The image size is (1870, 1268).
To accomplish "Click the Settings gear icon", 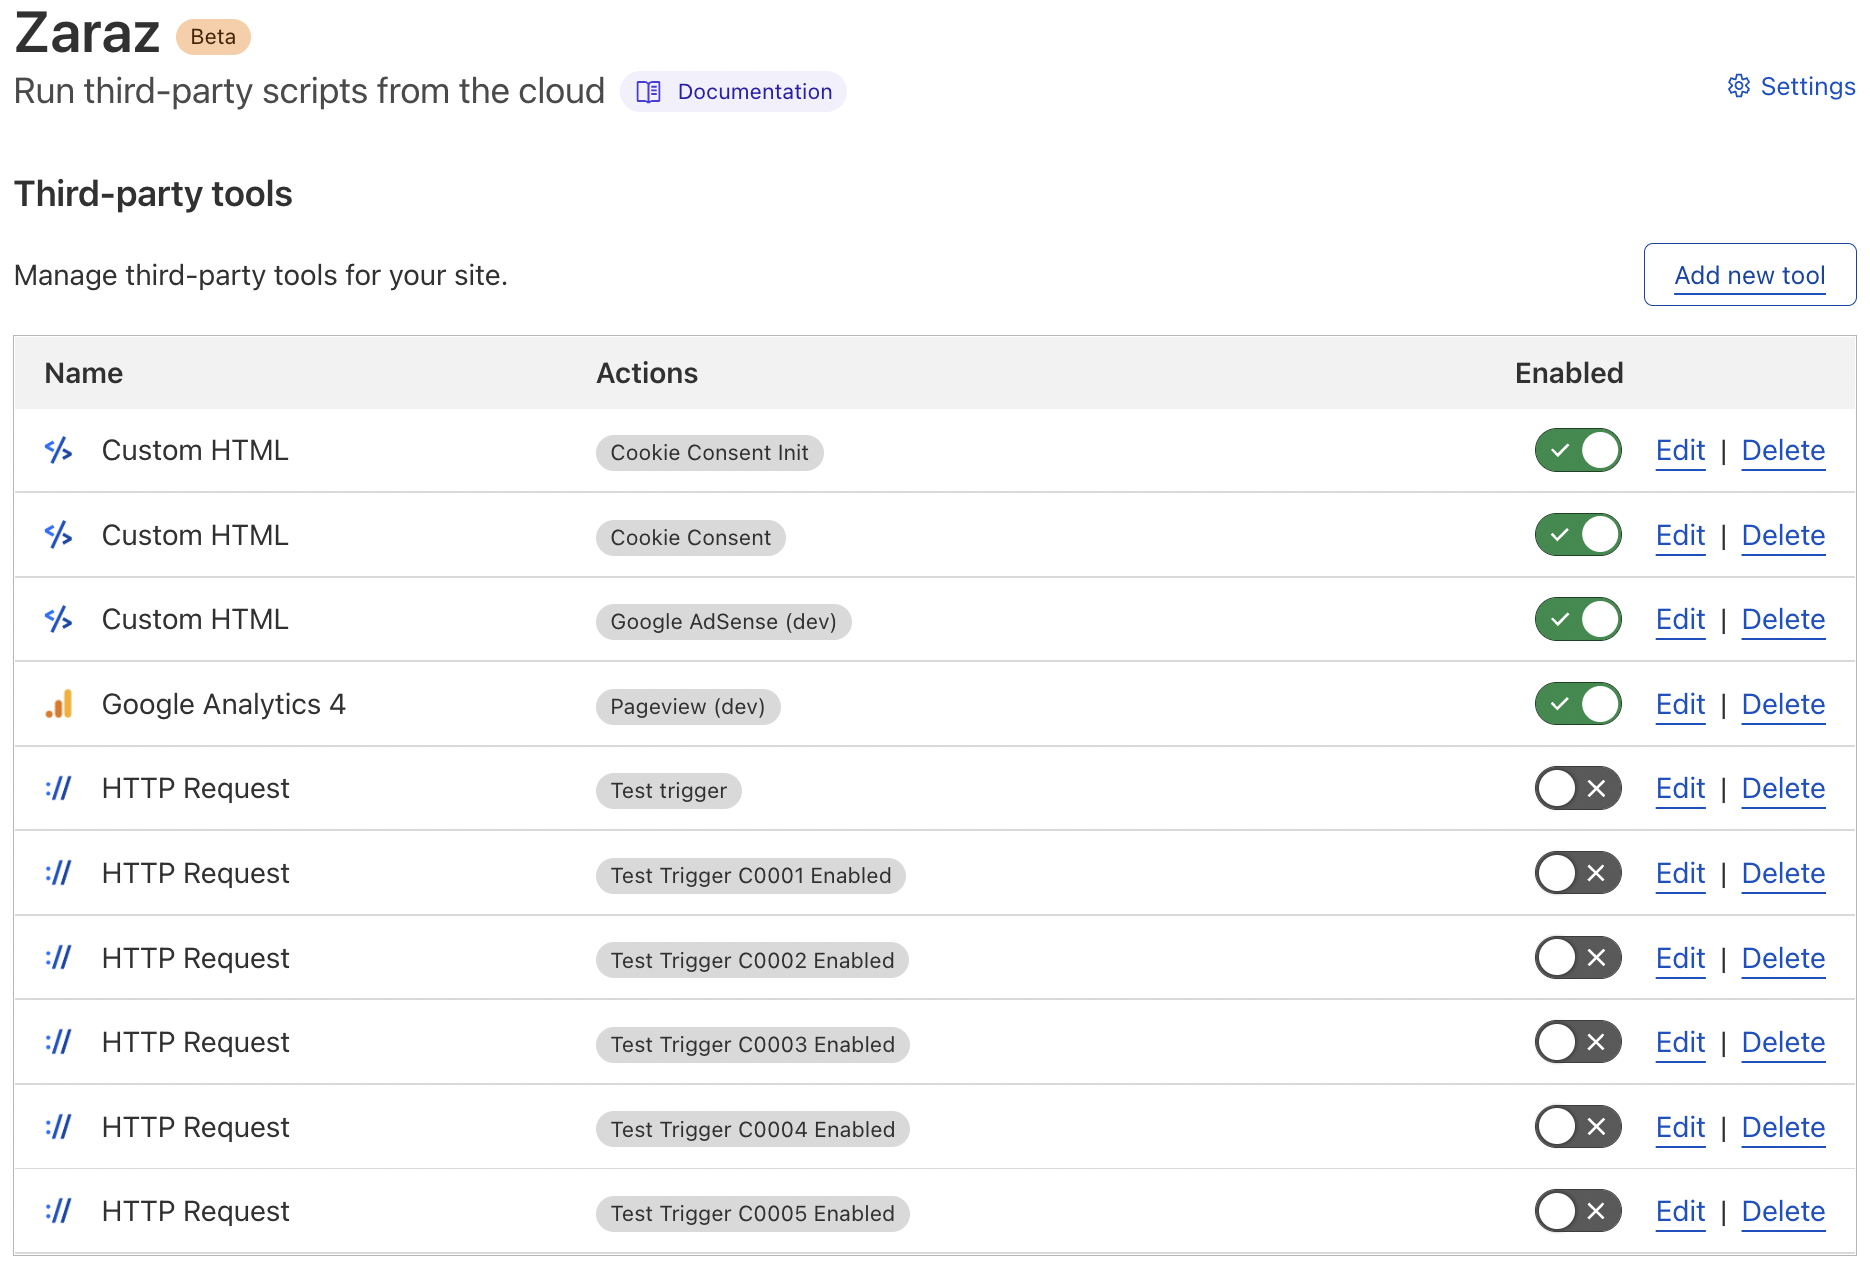I will [x=1738, y=87].
